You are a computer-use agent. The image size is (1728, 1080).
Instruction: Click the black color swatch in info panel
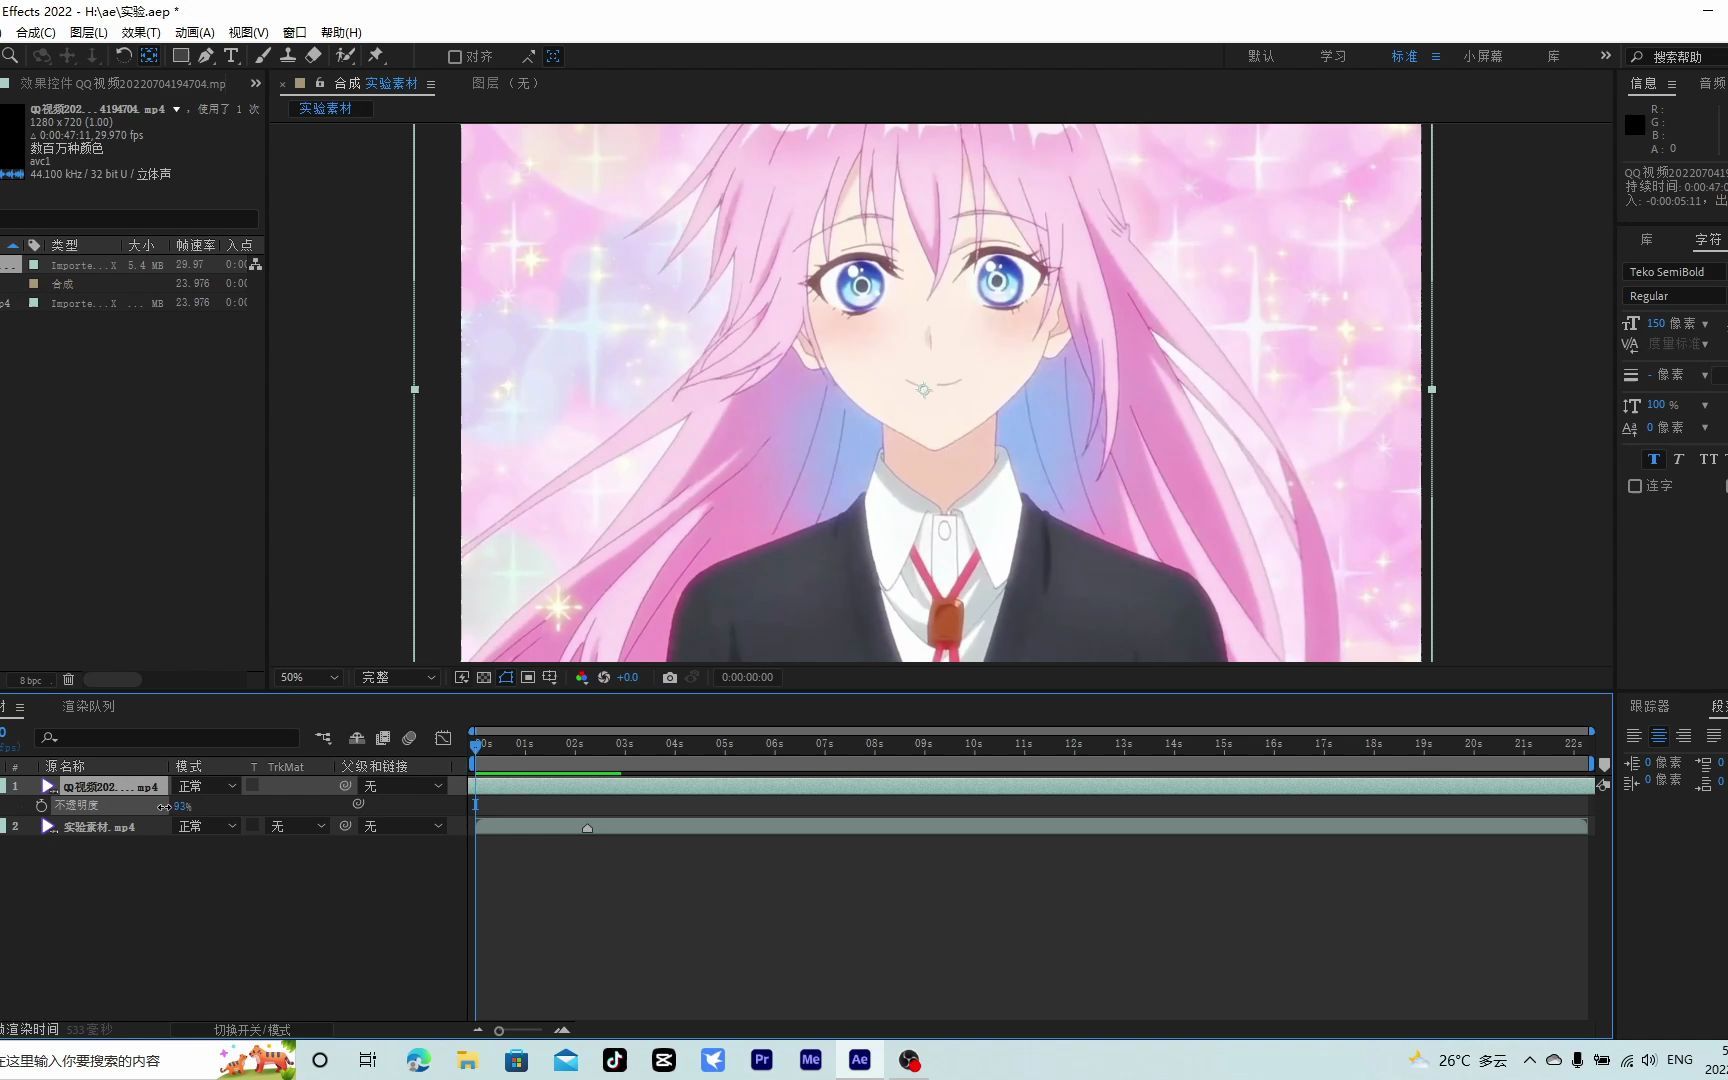point(1635,125)
